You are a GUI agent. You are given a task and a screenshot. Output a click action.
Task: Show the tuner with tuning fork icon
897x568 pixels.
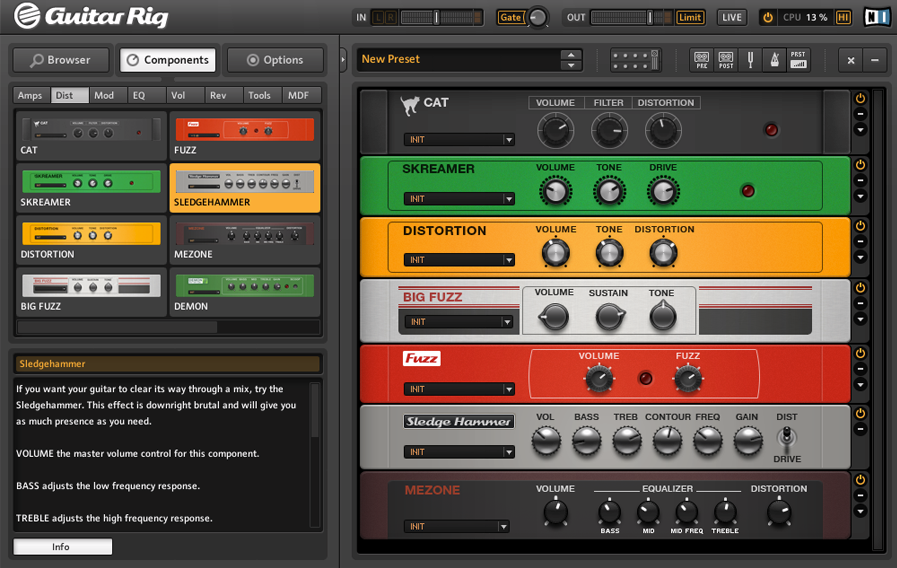click(750, 59)
